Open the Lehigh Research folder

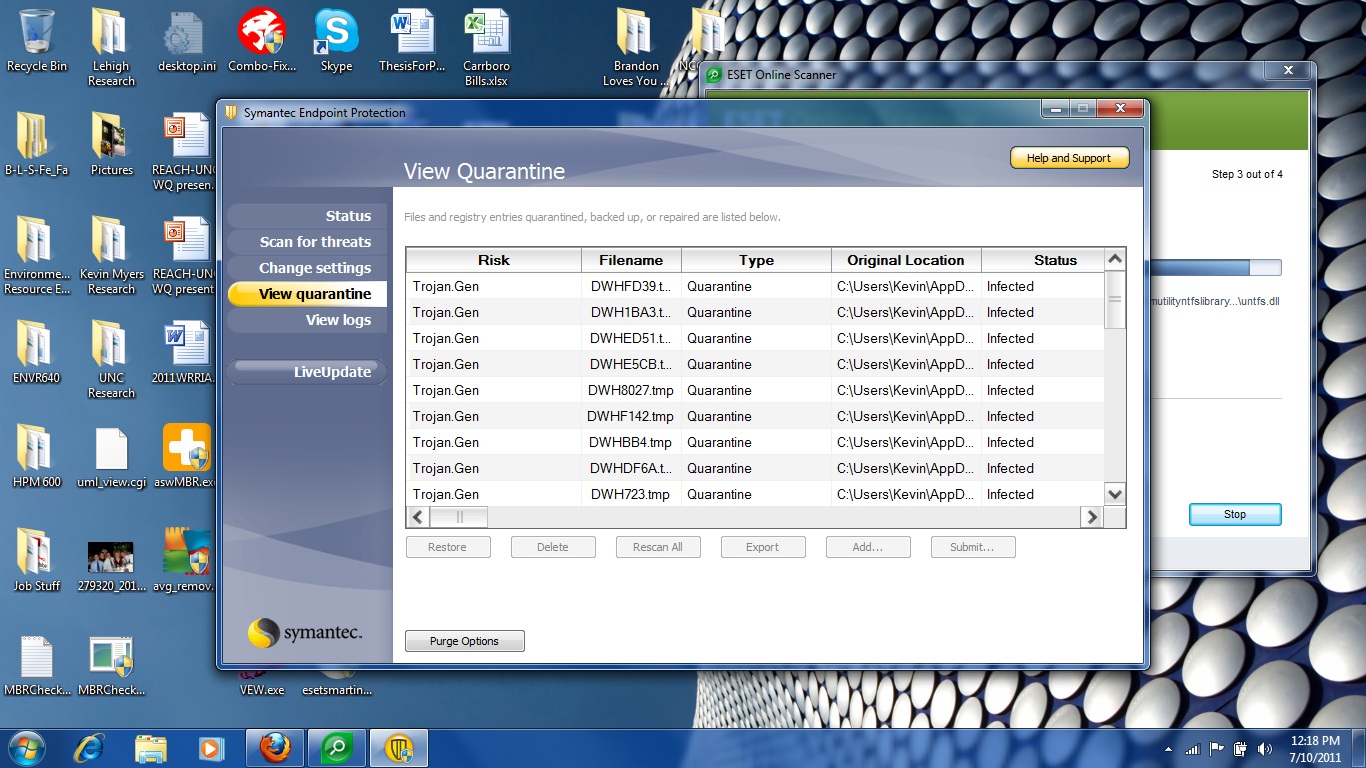111,46
